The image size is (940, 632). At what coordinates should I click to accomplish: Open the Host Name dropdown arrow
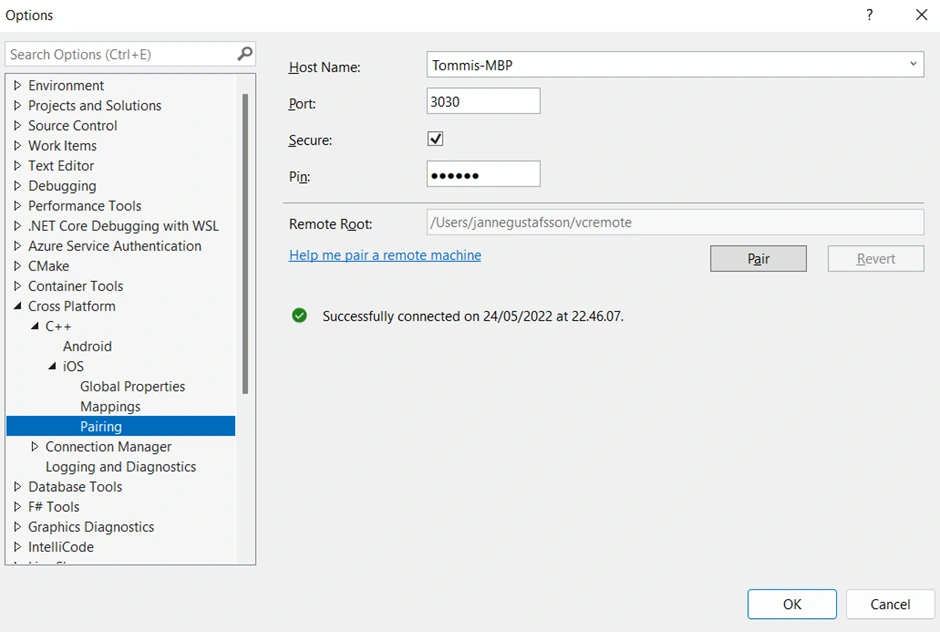912,65
